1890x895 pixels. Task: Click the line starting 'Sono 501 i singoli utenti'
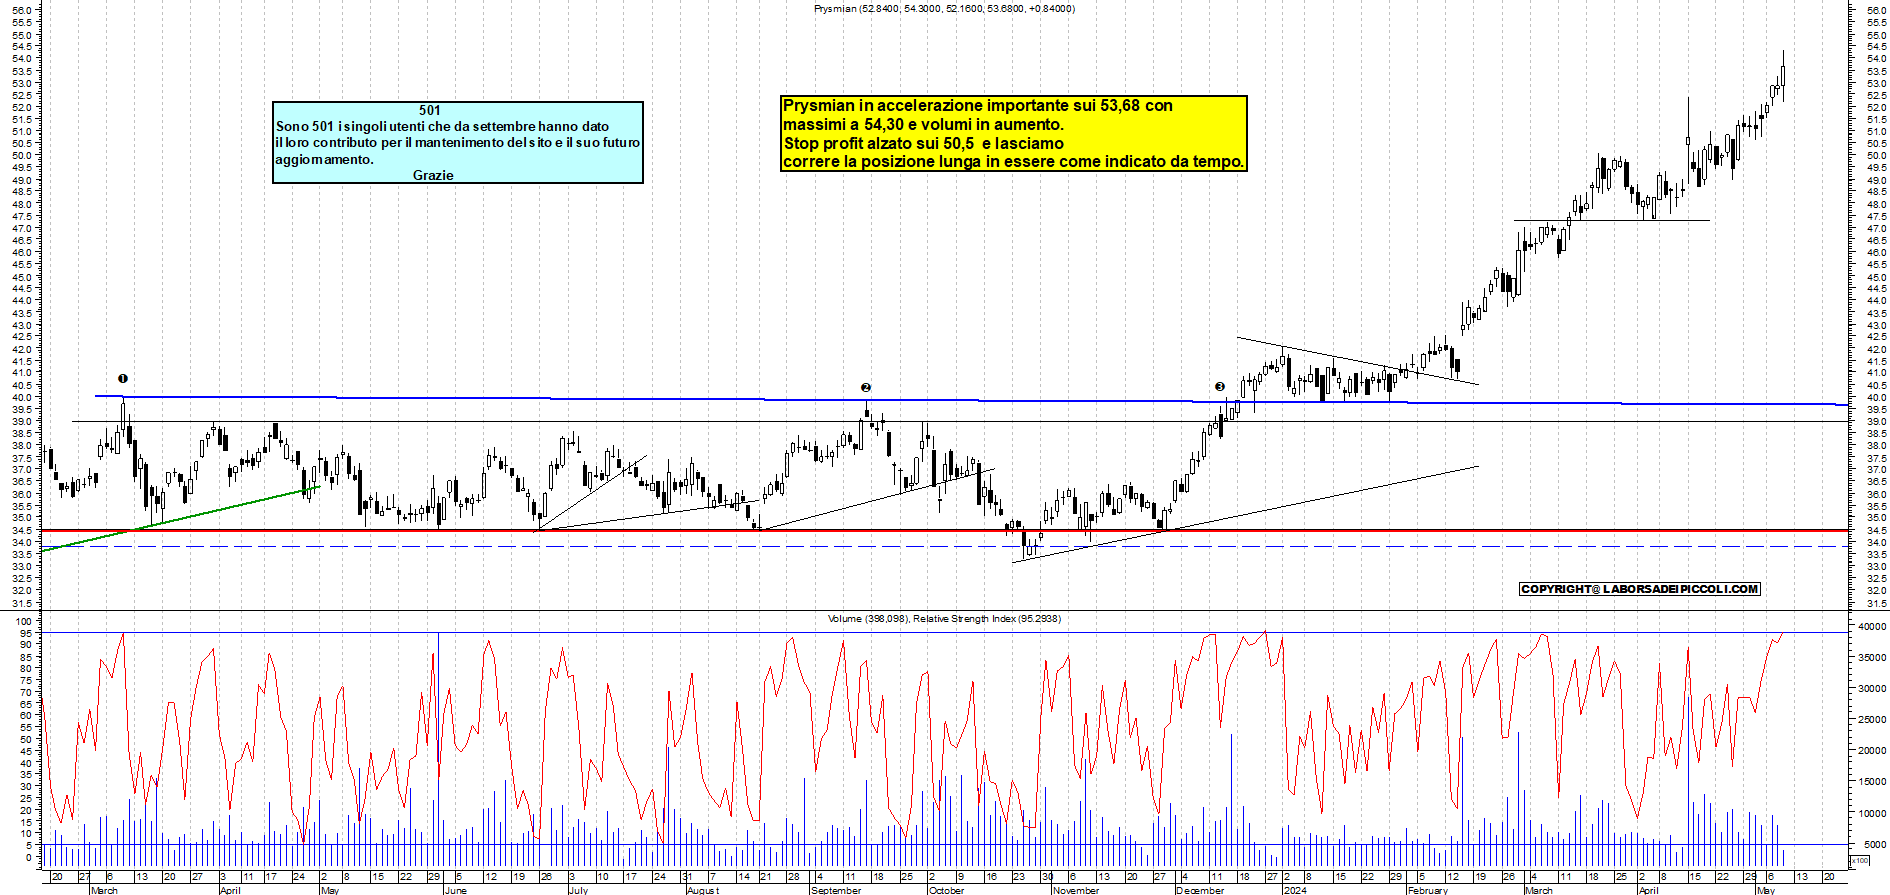(442, 127)
